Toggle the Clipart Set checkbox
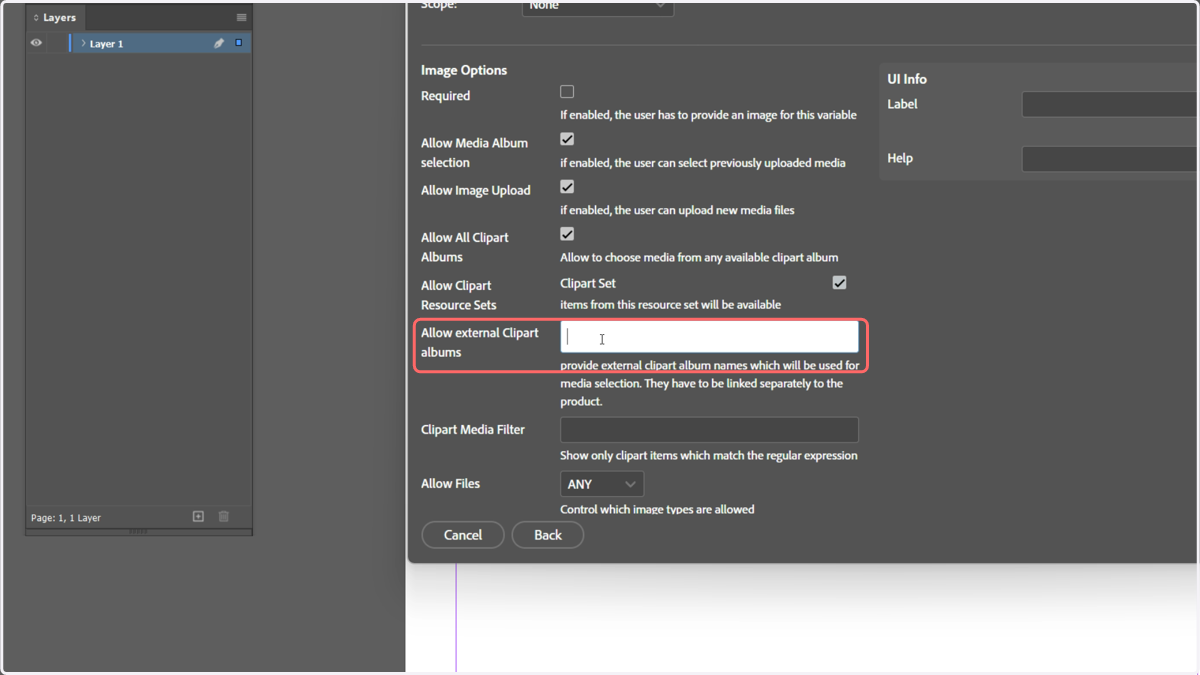 coord(839,283)
